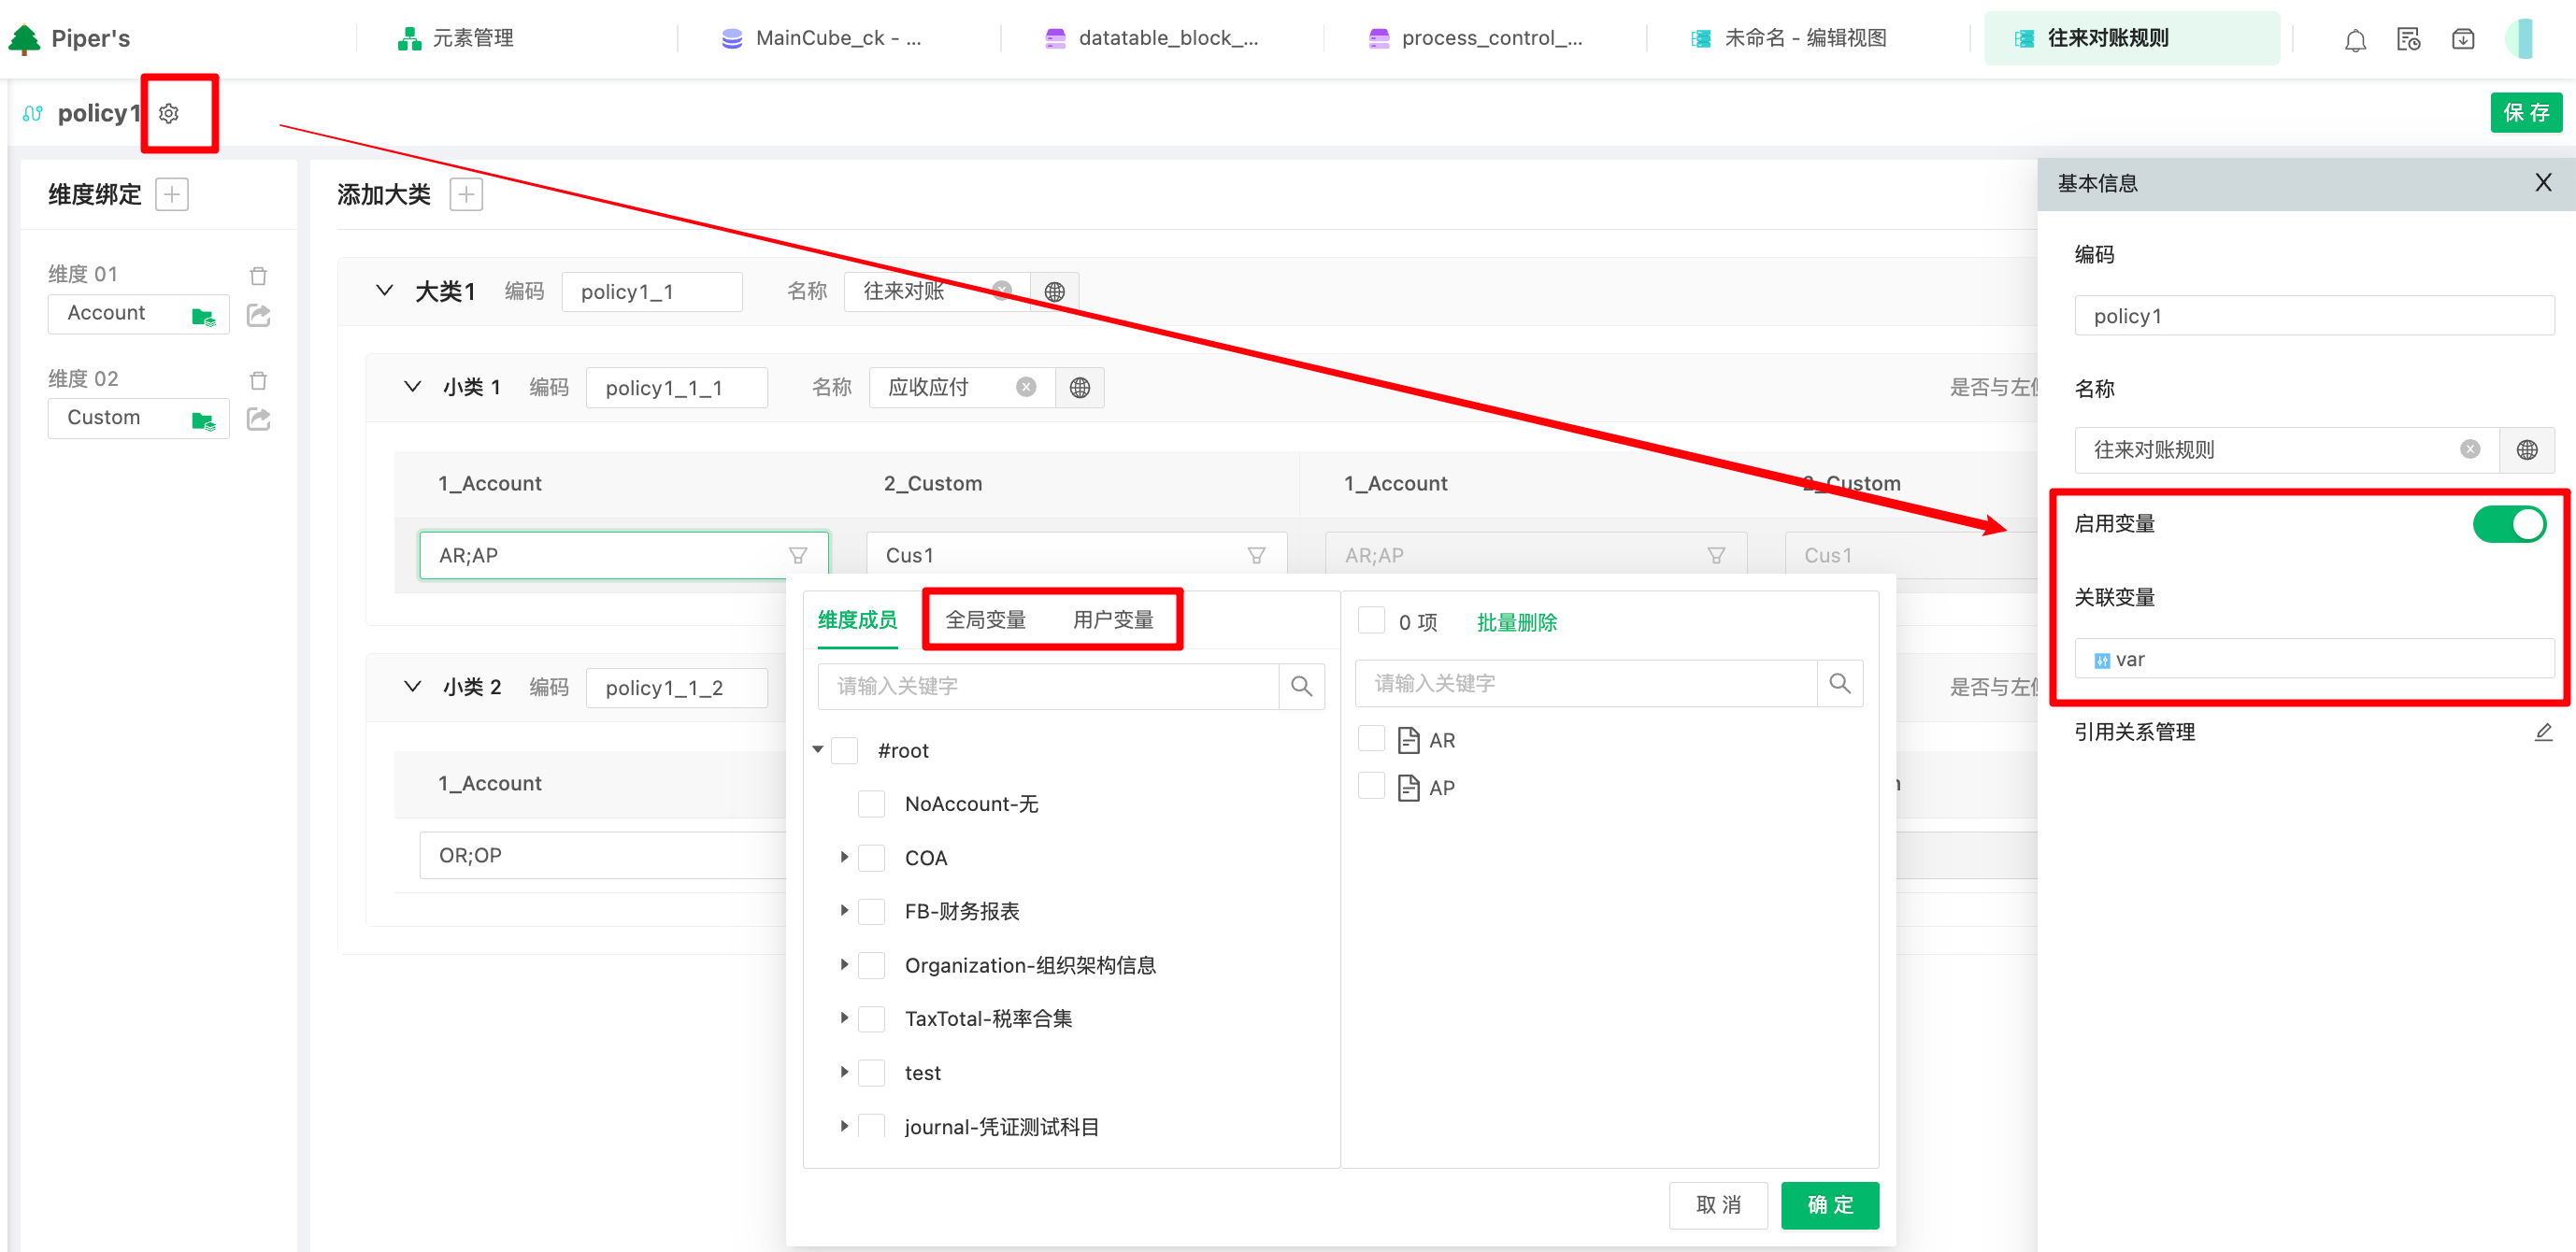The image size is (2576, 1252).
Task: Expand the FB-财务报表 tree node
Action: [x=844, y=911]
